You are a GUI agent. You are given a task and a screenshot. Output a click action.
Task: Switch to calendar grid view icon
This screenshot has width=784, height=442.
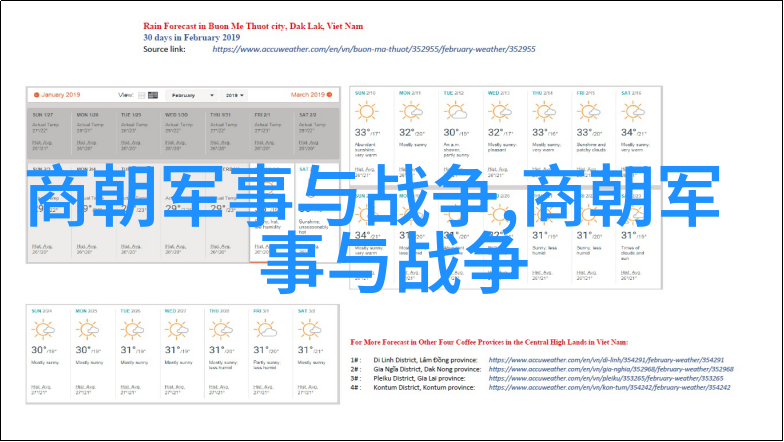153,95
